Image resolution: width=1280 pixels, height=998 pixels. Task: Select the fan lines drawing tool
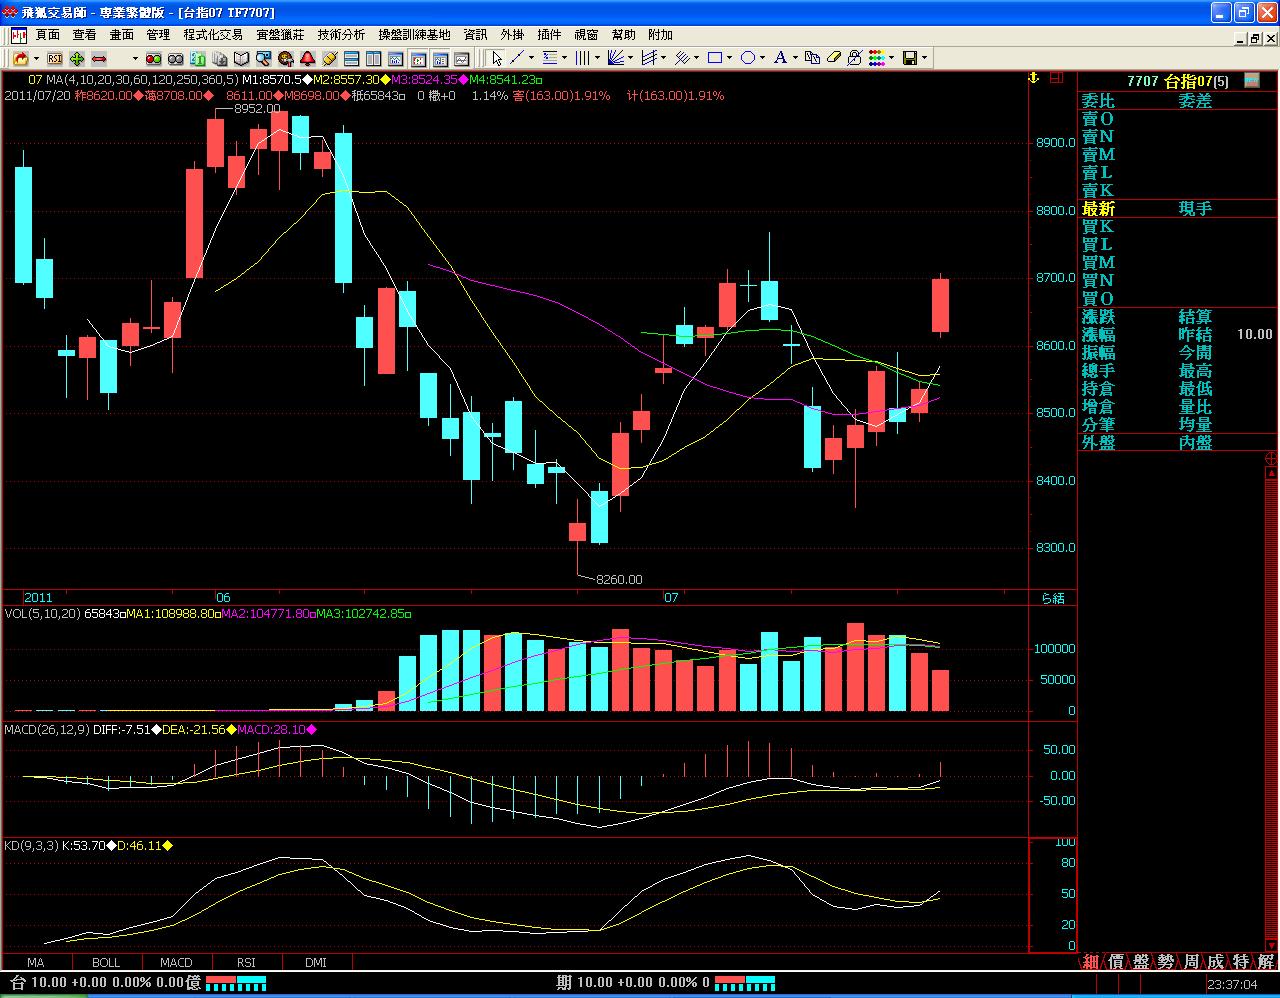coord(616,58)
